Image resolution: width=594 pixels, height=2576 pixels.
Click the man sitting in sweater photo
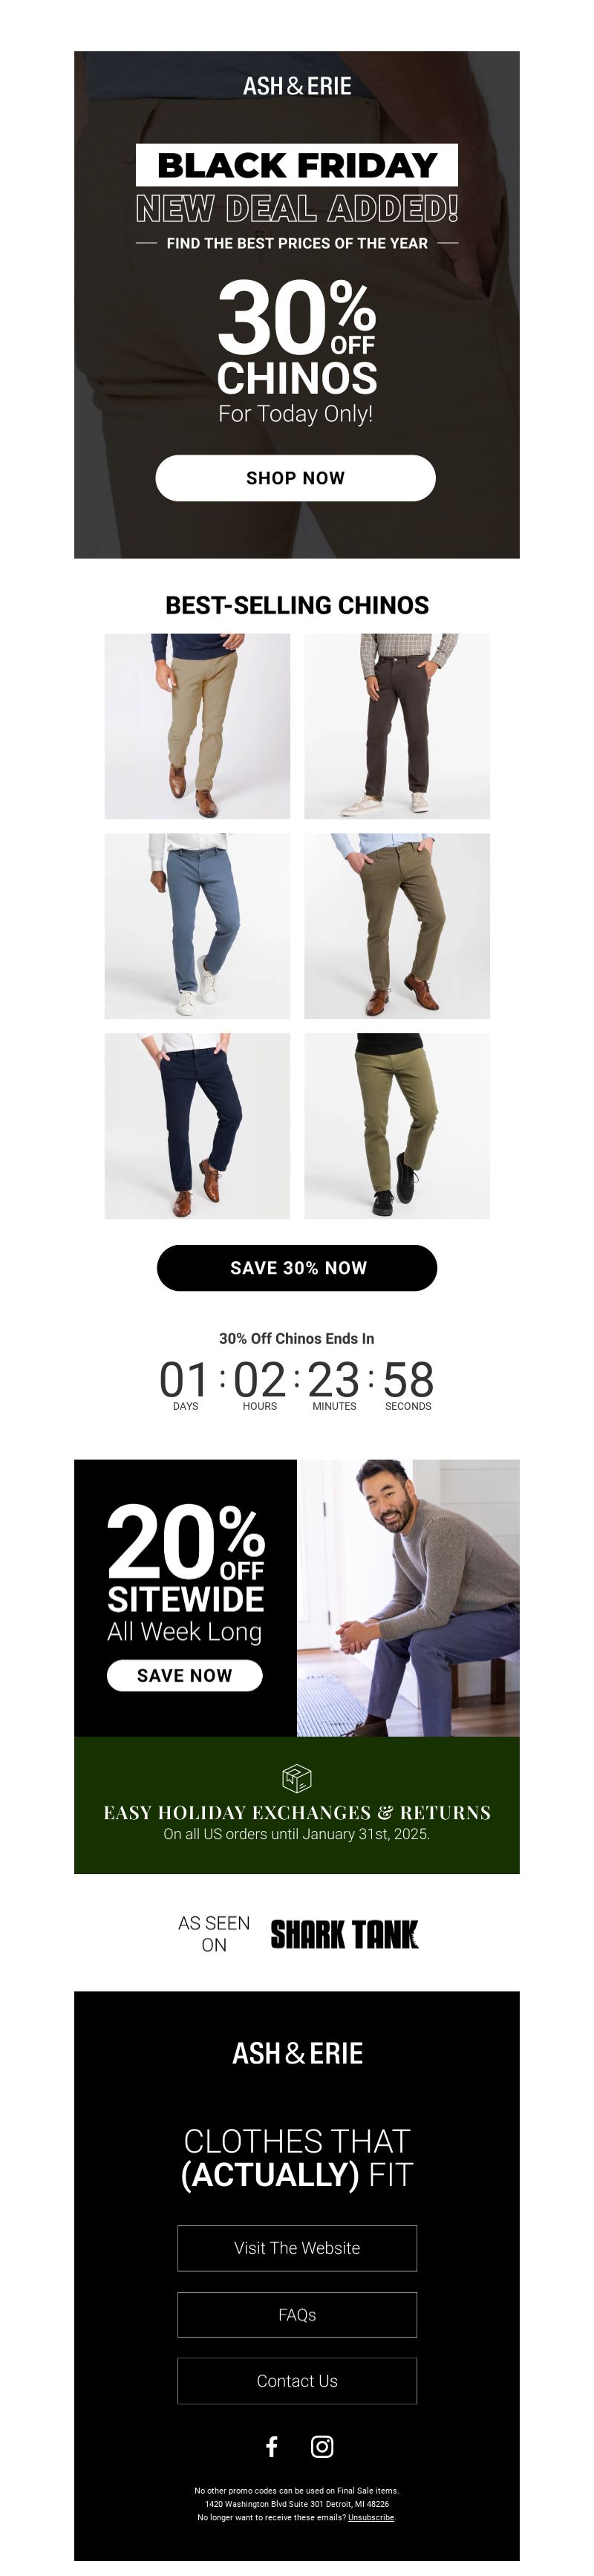(408, 1597)
